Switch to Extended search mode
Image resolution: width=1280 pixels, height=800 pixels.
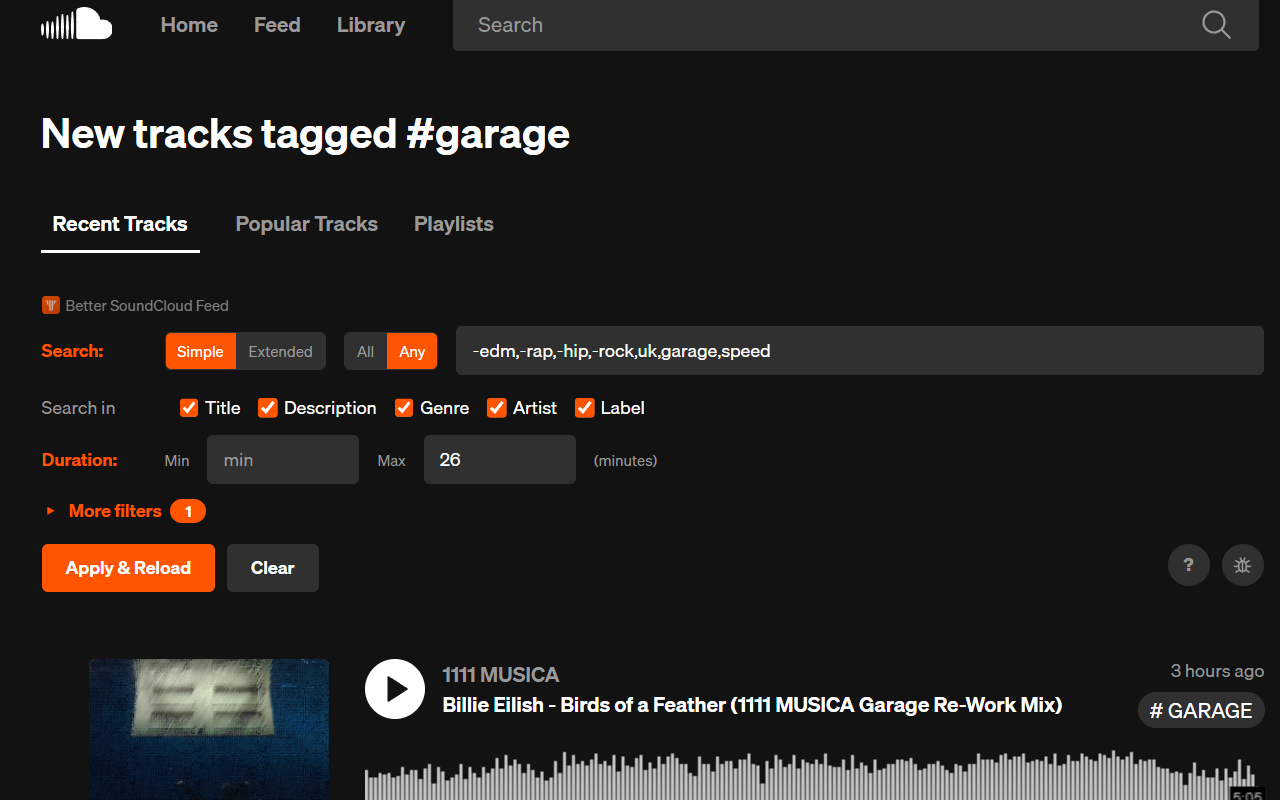pyautogui.click(x=281, y=351)
